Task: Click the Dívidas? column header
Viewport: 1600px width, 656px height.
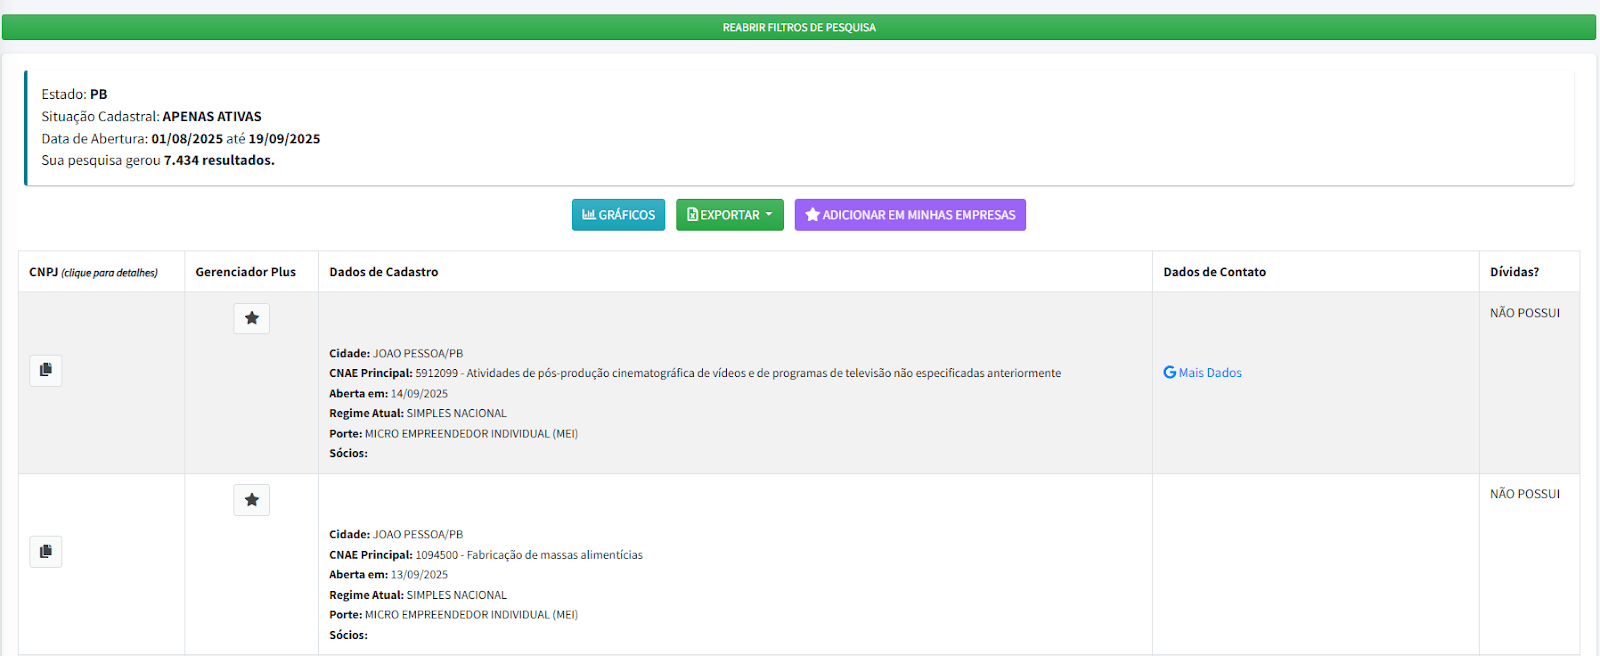Action: [1514, 272]
